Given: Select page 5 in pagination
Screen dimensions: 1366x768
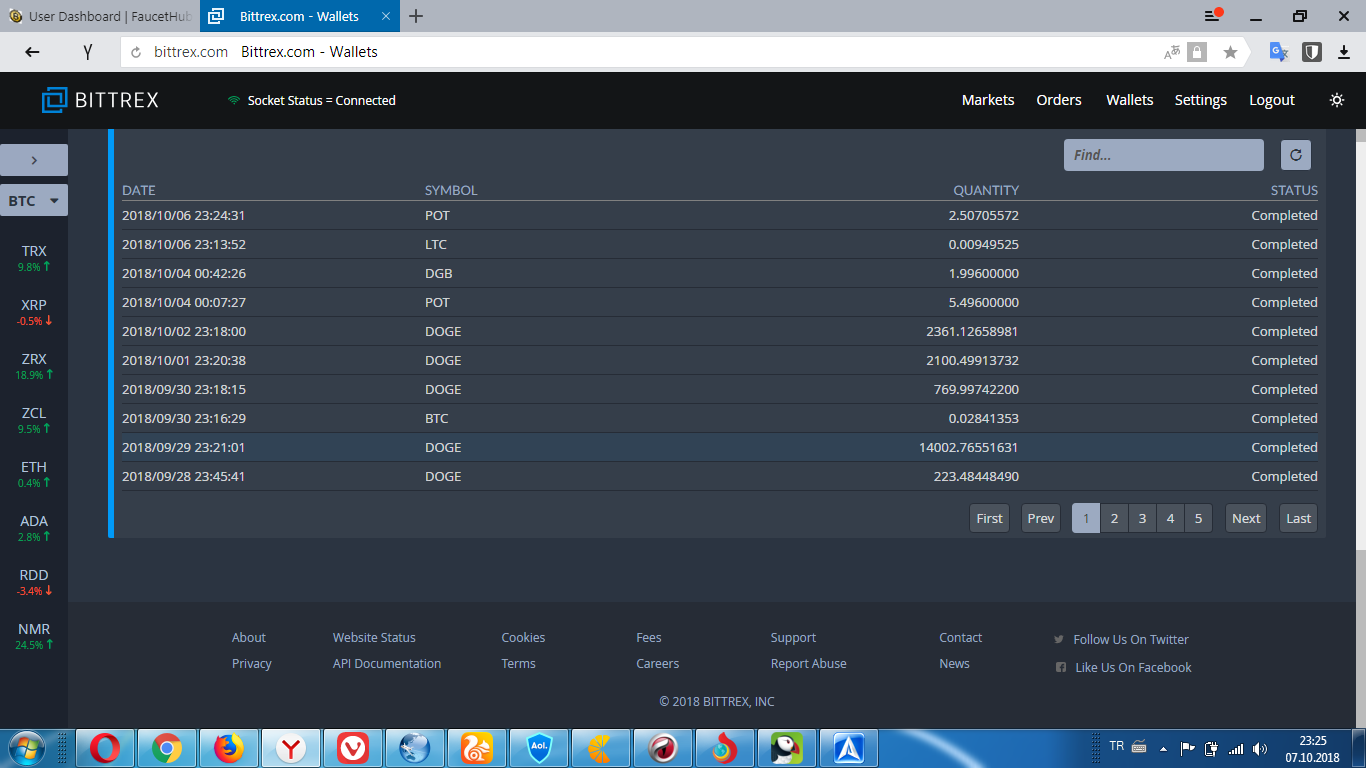Looking at the screenshot, I should pos(1198,518).
